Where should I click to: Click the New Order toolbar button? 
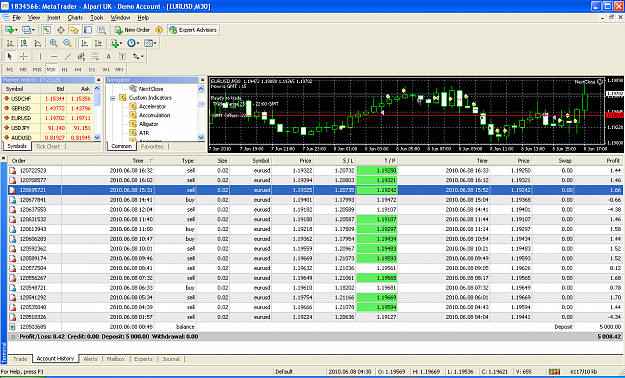(x=132, y=30)
